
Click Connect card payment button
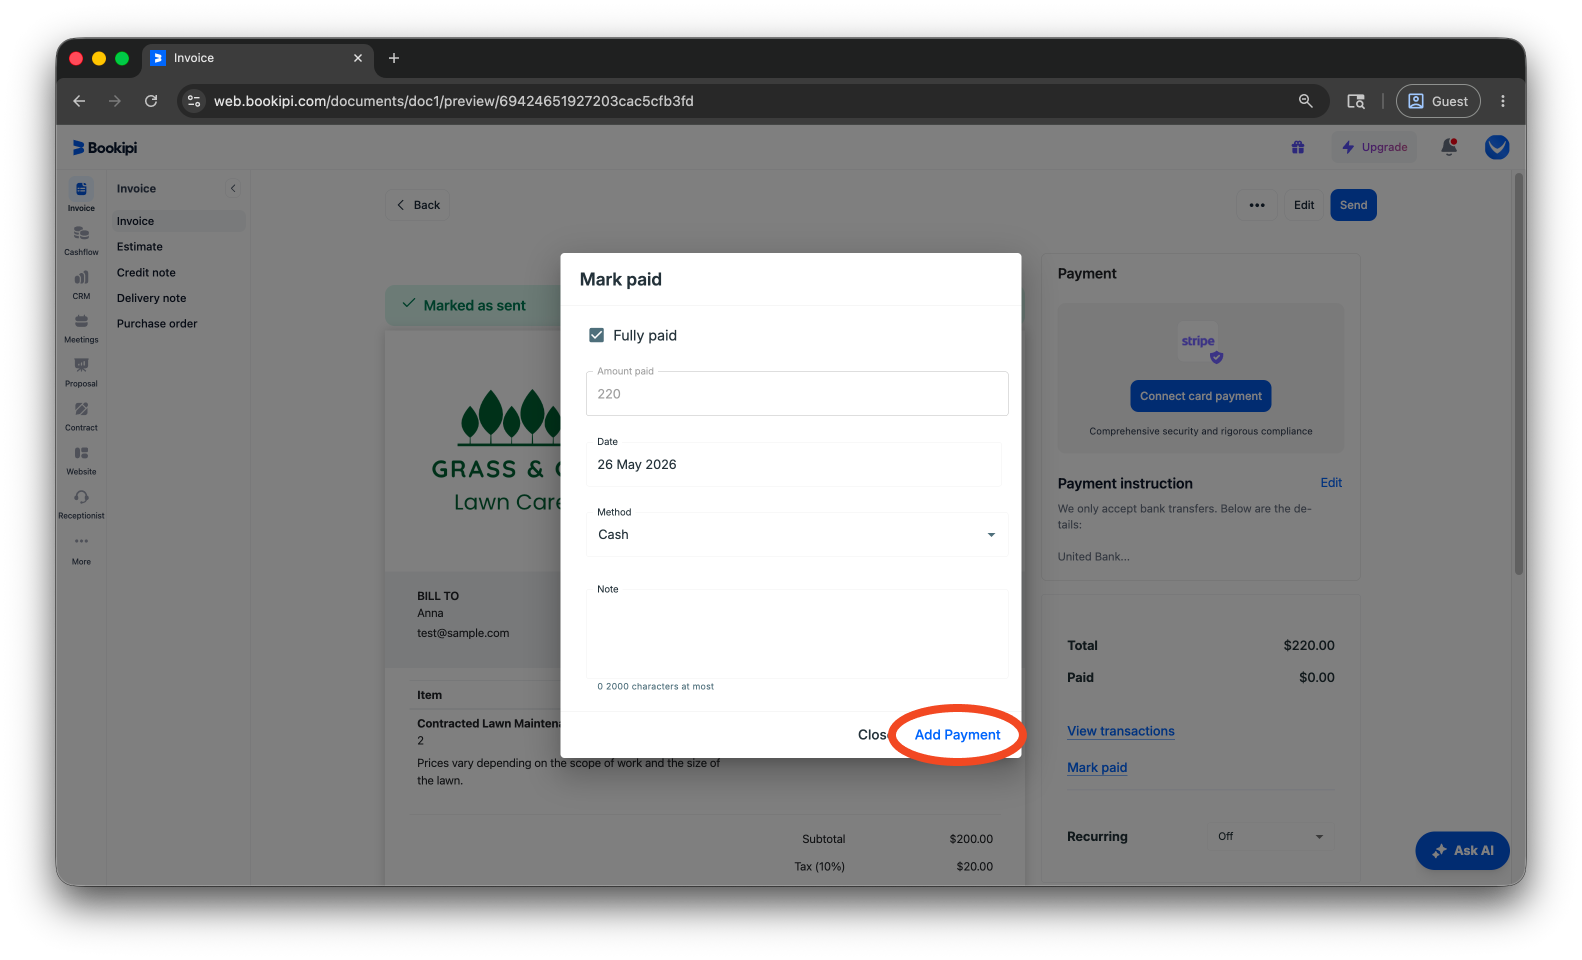[1201, 396]
